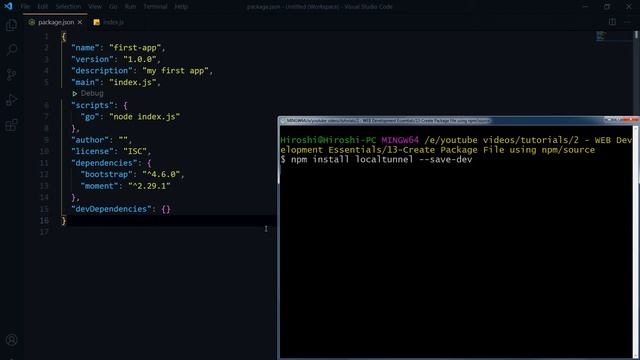Open the File menu
Viewport: 640px width, 360px height.
tap(25, 7)
